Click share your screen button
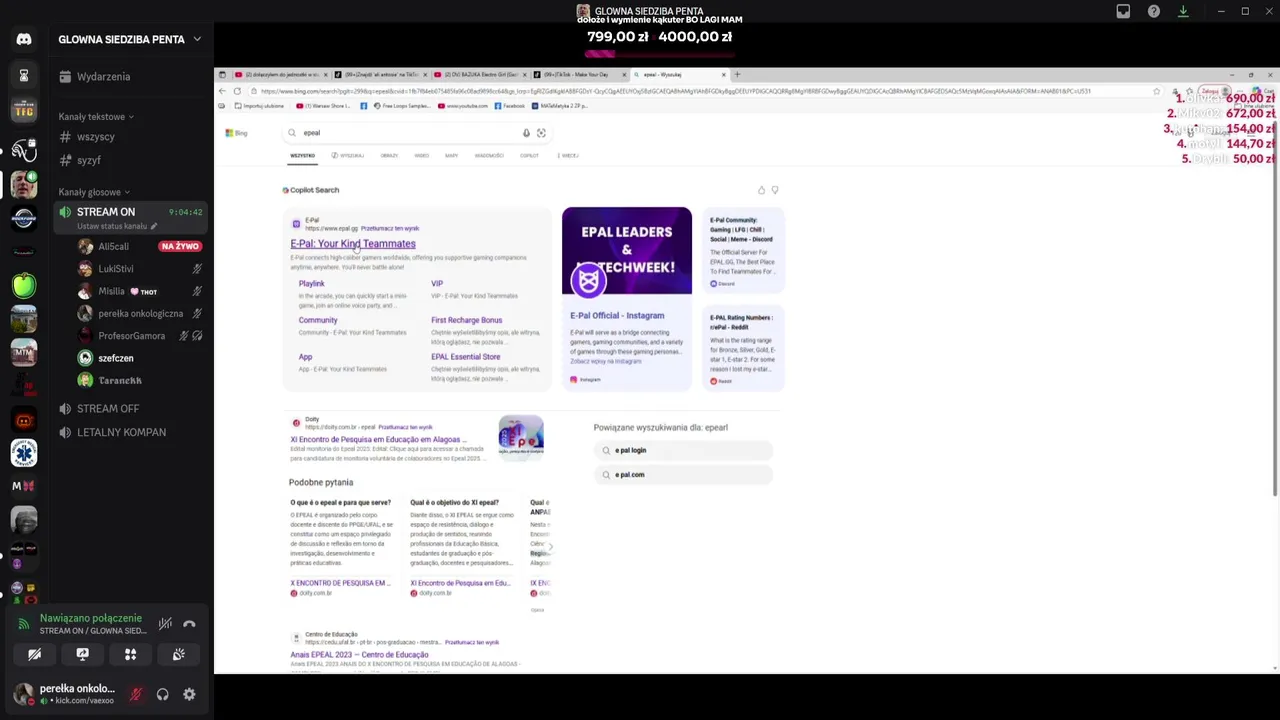 click(x=82, y=654)
